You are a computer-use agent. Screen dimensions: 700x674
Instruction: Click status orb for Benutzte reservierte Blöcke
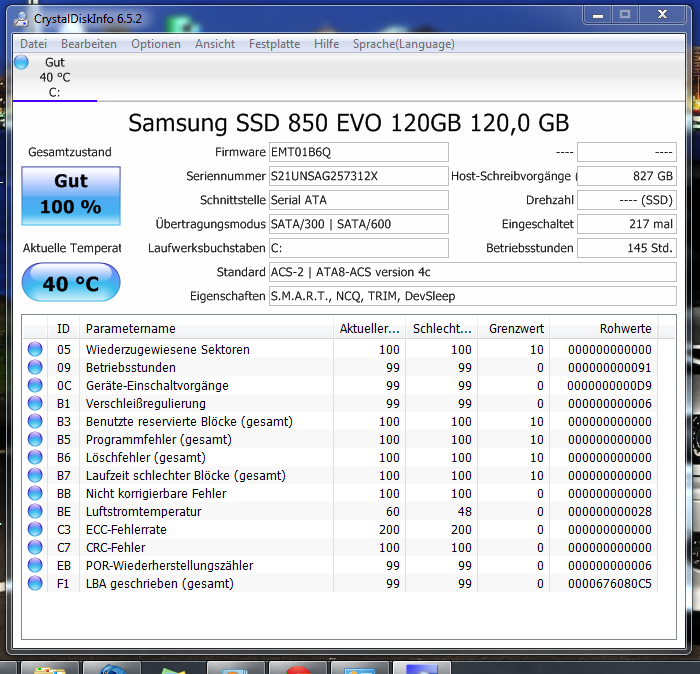tap(35, 421)
